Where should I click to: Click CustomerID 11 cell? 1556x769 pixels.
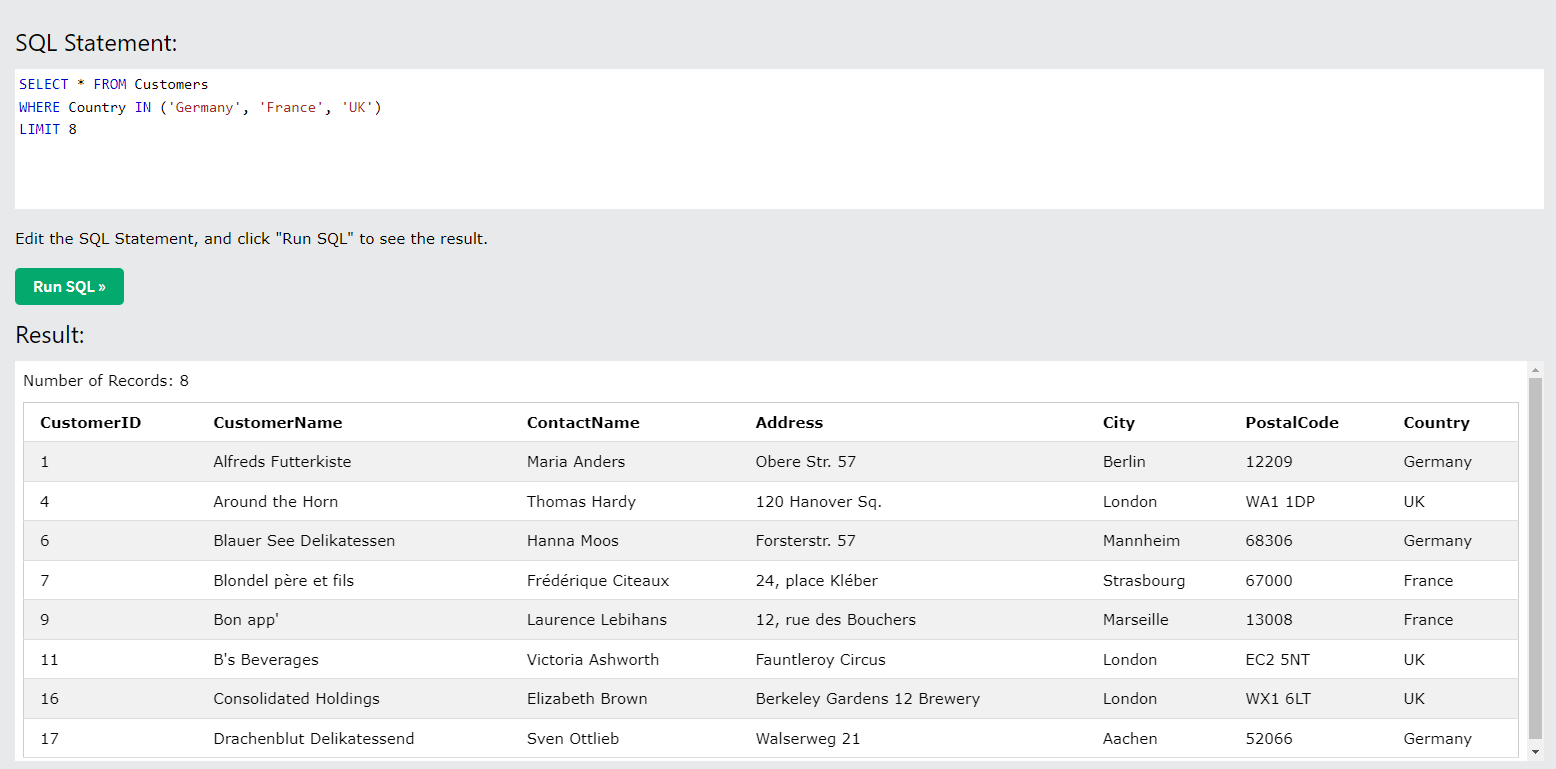coord(49,659)
